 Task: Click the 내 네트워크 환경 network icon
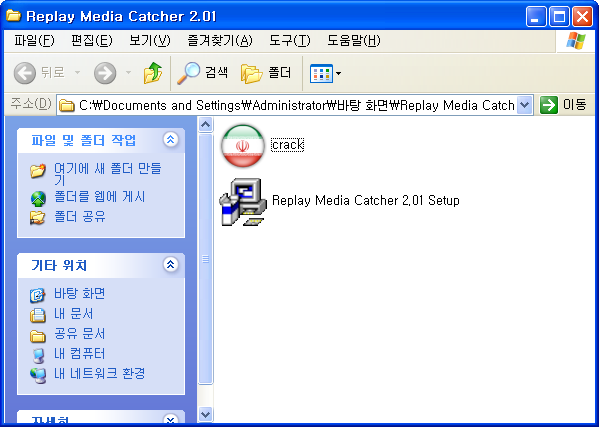coord(38,375)
